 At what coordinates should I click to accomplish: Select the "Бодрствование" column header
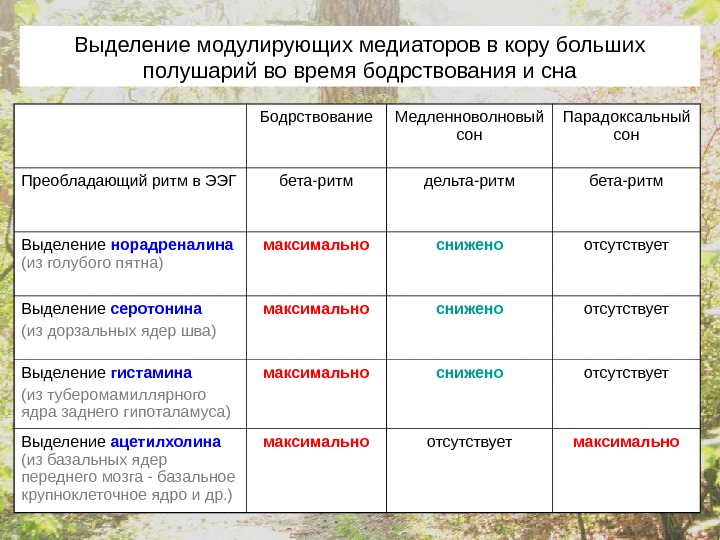[316, 117]
